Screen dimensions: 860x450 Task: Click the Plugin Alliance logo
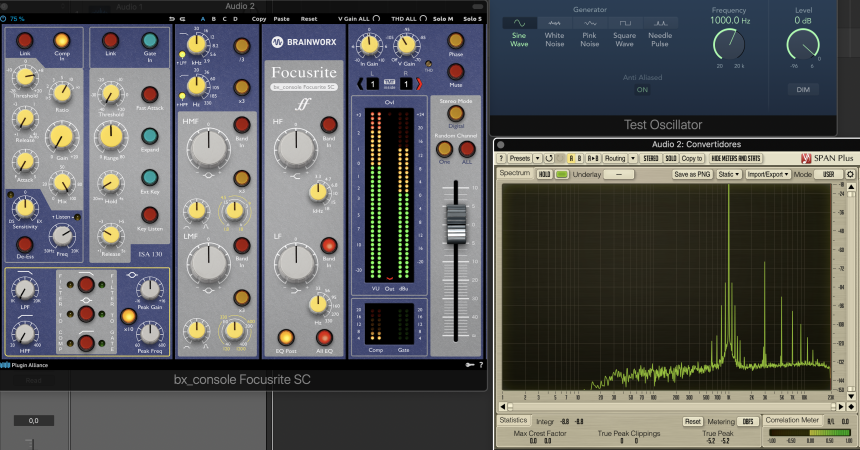click(x=25, y=365)
